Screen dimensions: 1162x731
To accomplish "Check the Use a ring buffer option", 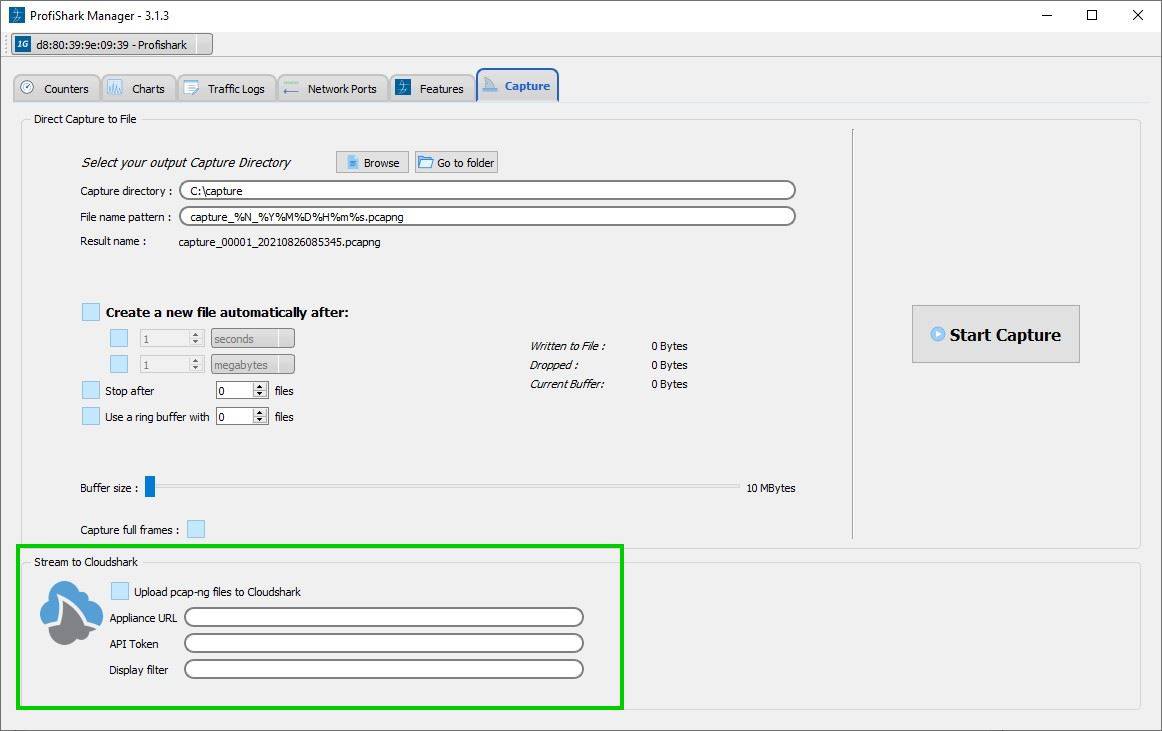I will (90, 416).
